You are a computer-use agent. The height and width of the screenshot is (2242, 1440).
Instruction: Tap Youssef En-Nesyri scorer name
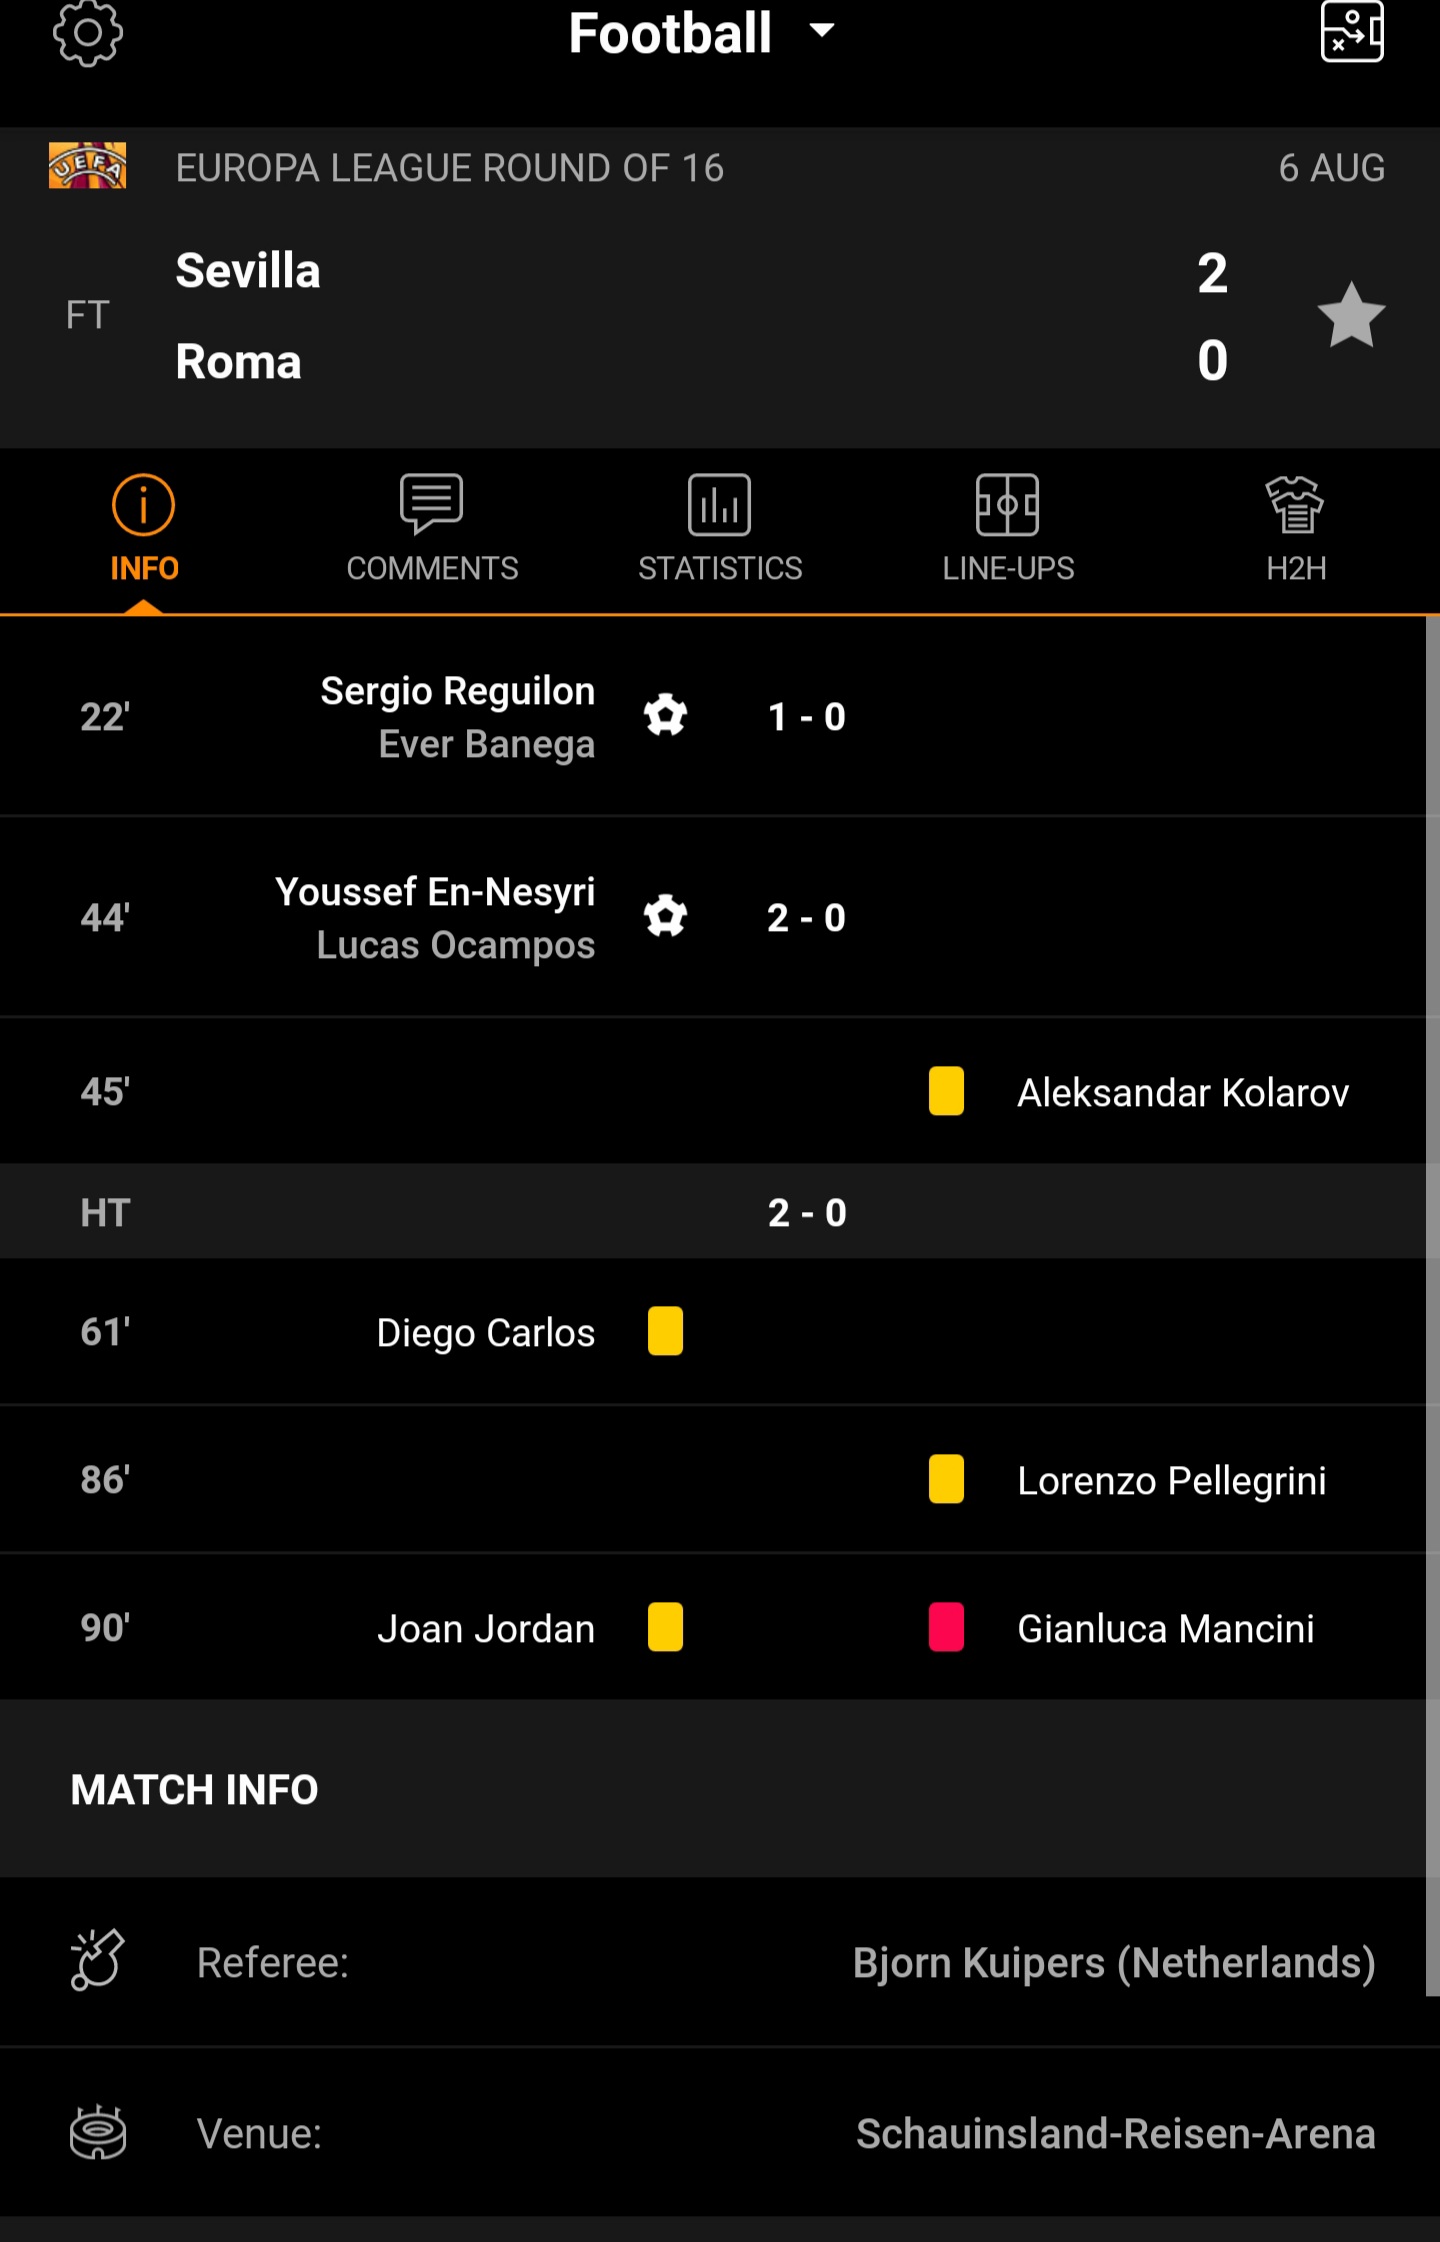[435, 892]
